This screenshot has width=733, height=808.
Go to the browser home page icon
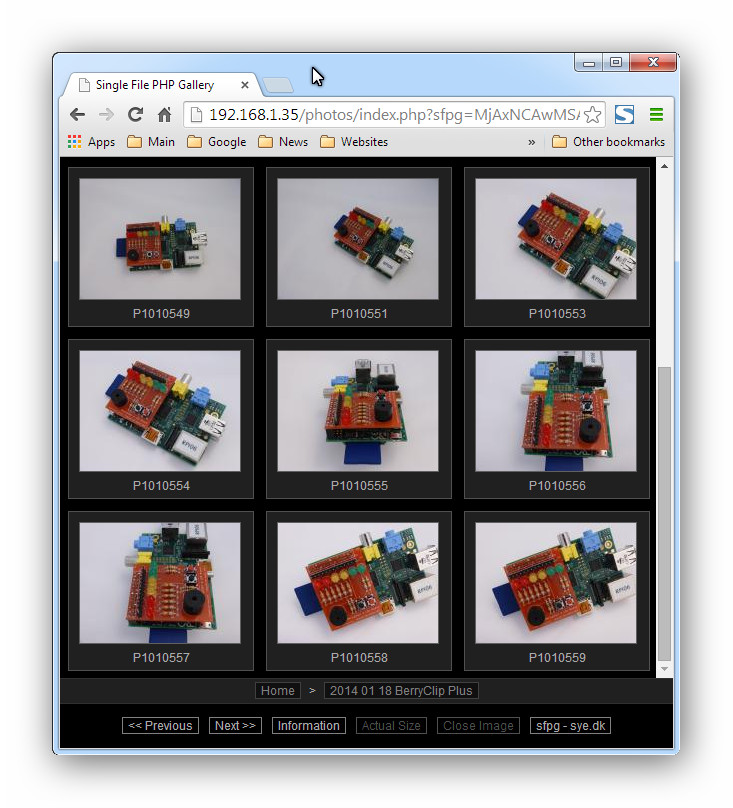point(164,115)
